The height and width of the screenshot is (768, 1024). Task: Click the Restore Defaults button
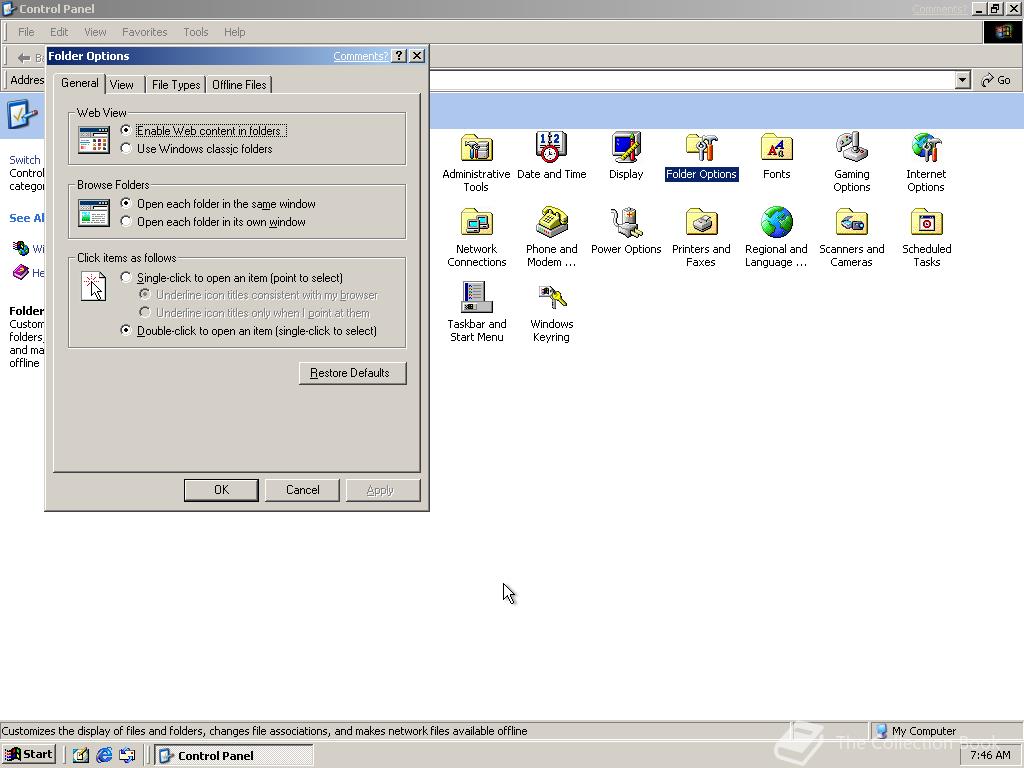click(353, 373)
